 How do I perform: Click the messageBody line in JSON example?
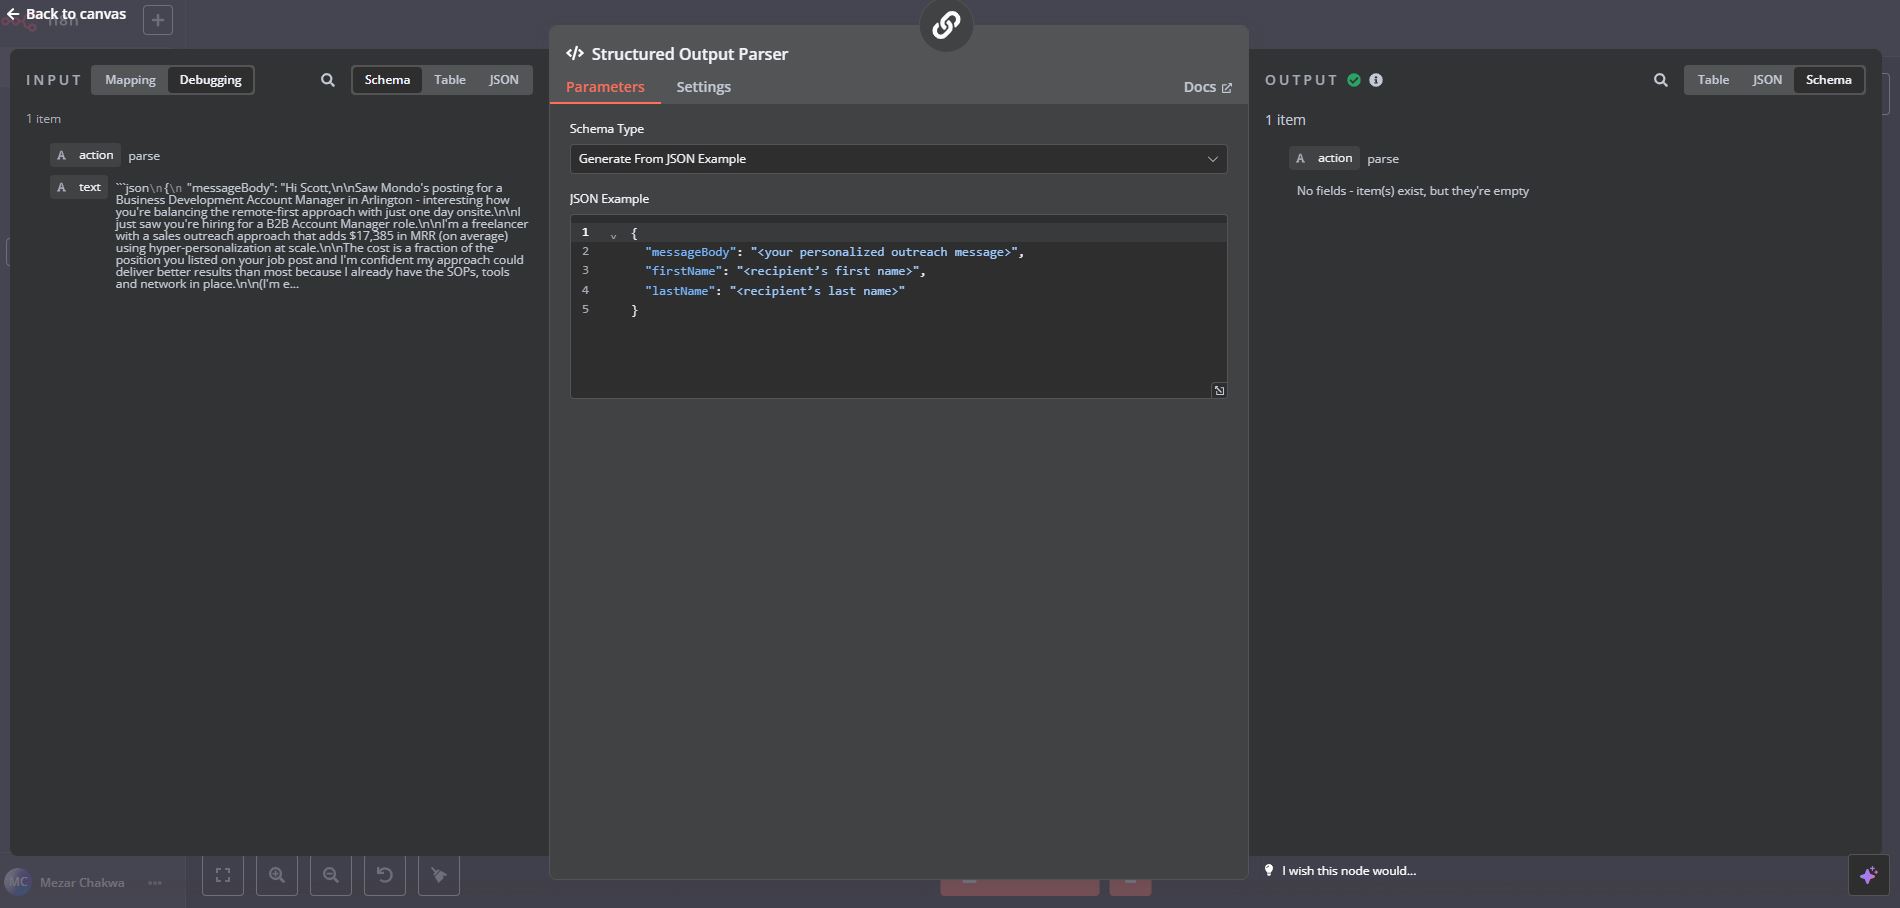click(834, 252)
